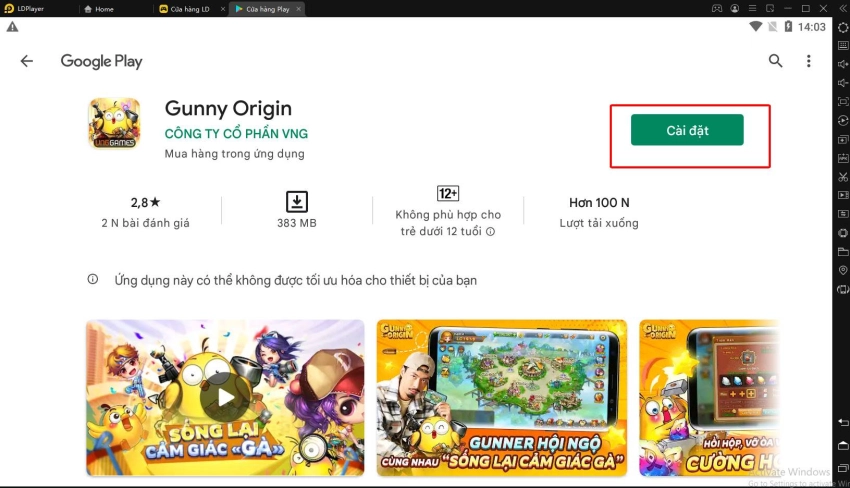This screenshot has height=488, width=850.
Task: Rotate screen via sidebar icon
Action: 843,289
